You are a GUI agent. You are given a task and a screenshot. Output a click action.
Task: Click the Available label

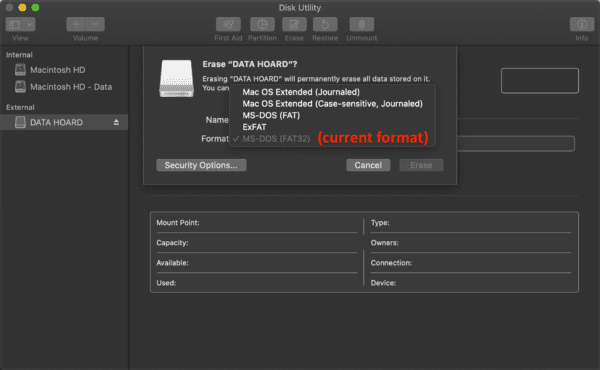click(x=172, y=263)
